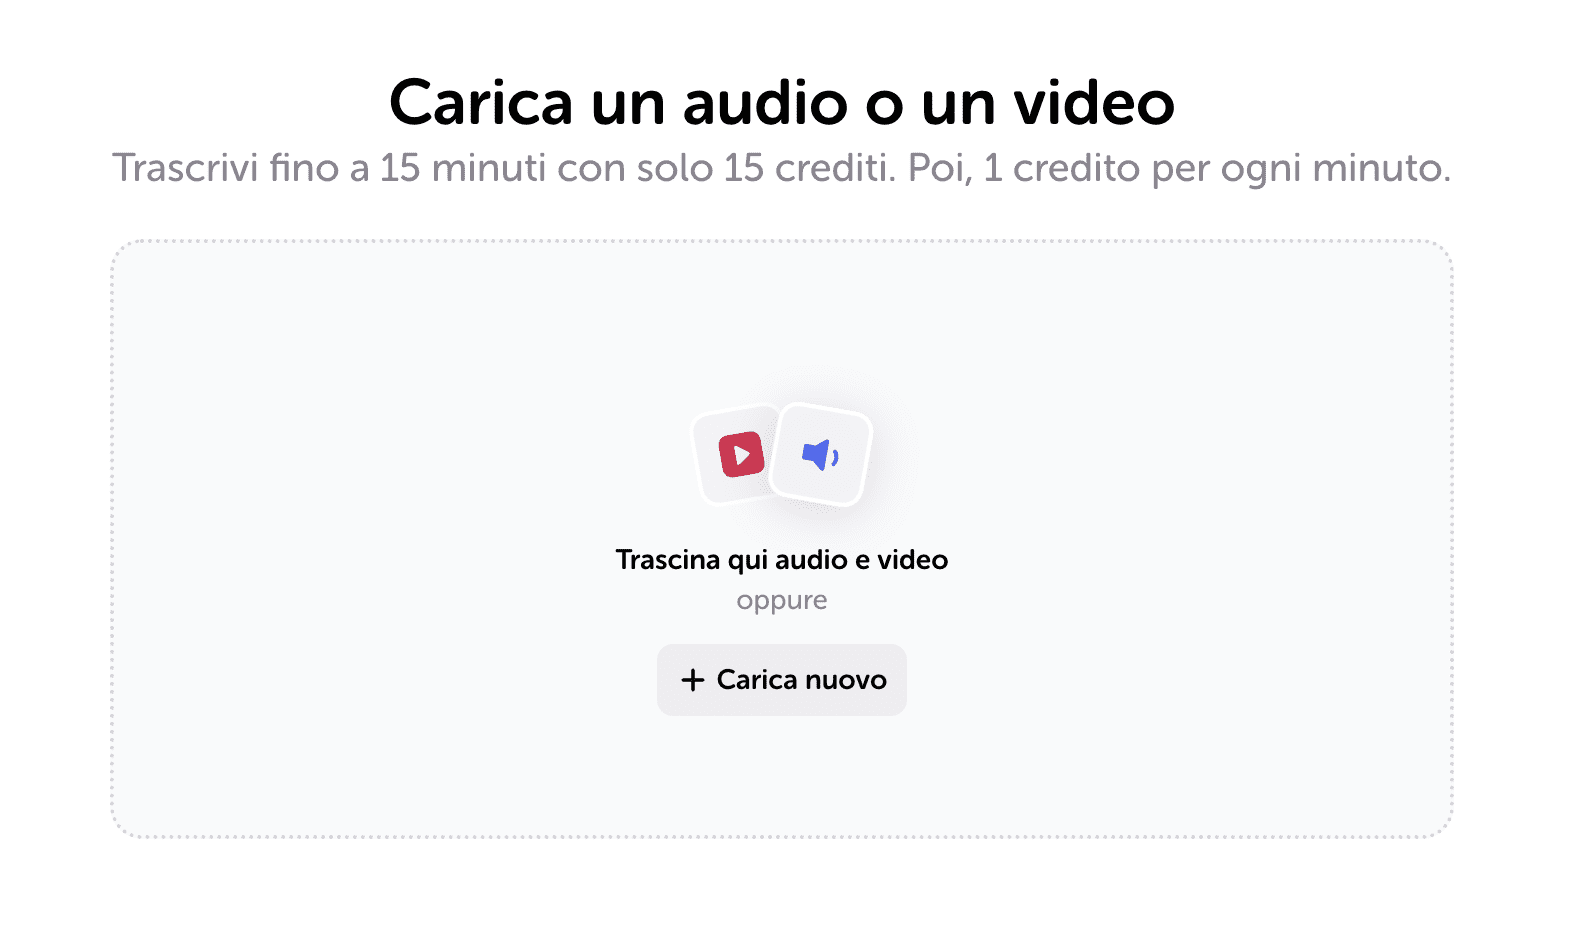Image resolution: width=1586 pixels, height=950 pixels.
Task: Click the Carica un audio o un video heading
Action: pos(782,103)
